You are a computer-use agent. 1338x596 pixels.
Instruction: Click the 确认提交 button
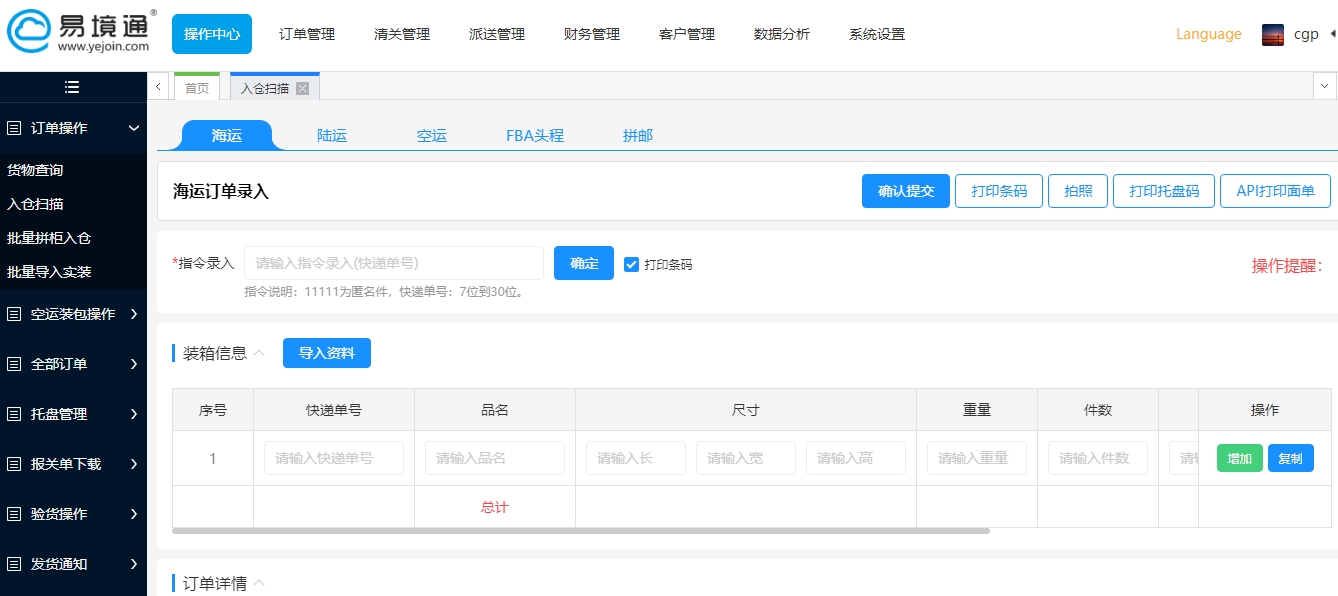click(x=905, y=190)
